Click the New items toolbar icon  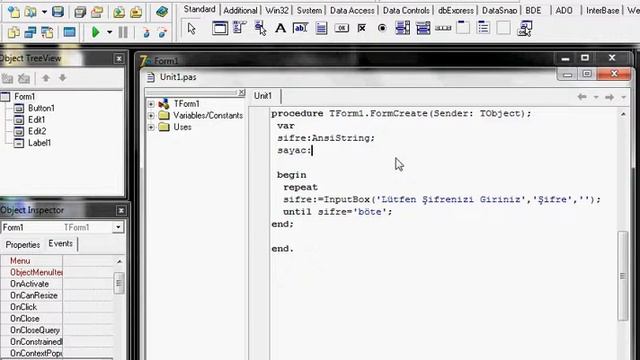13,12
